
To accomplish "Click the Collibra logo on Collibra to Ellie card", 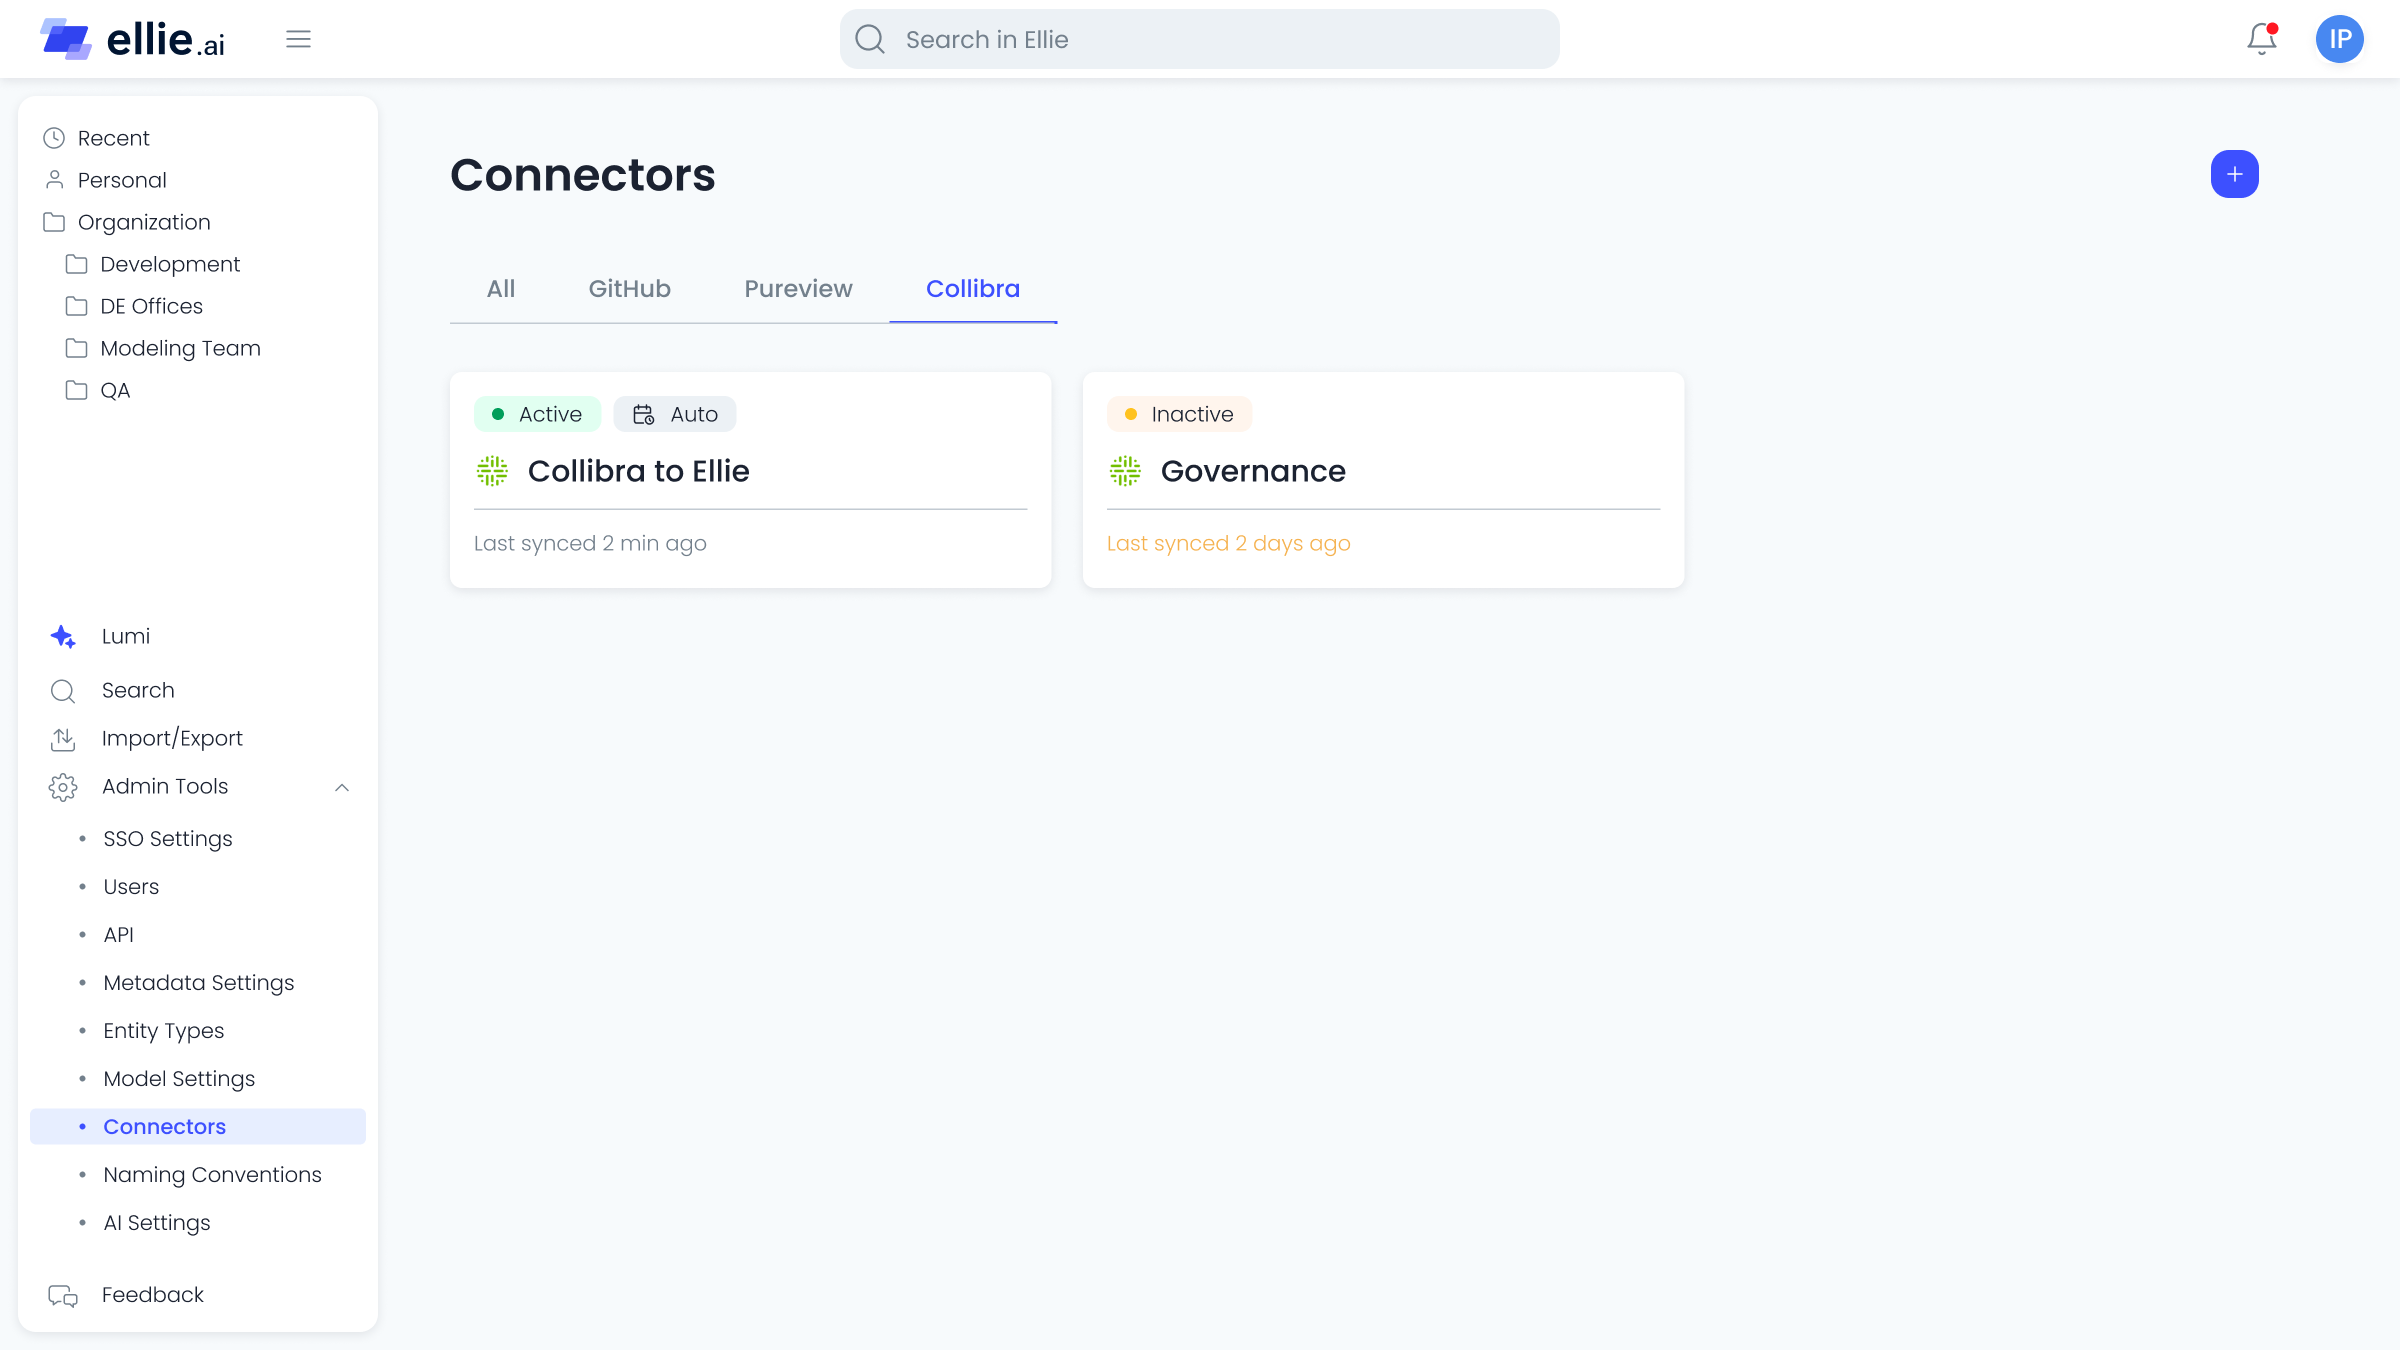I will [x=492, y=470].
